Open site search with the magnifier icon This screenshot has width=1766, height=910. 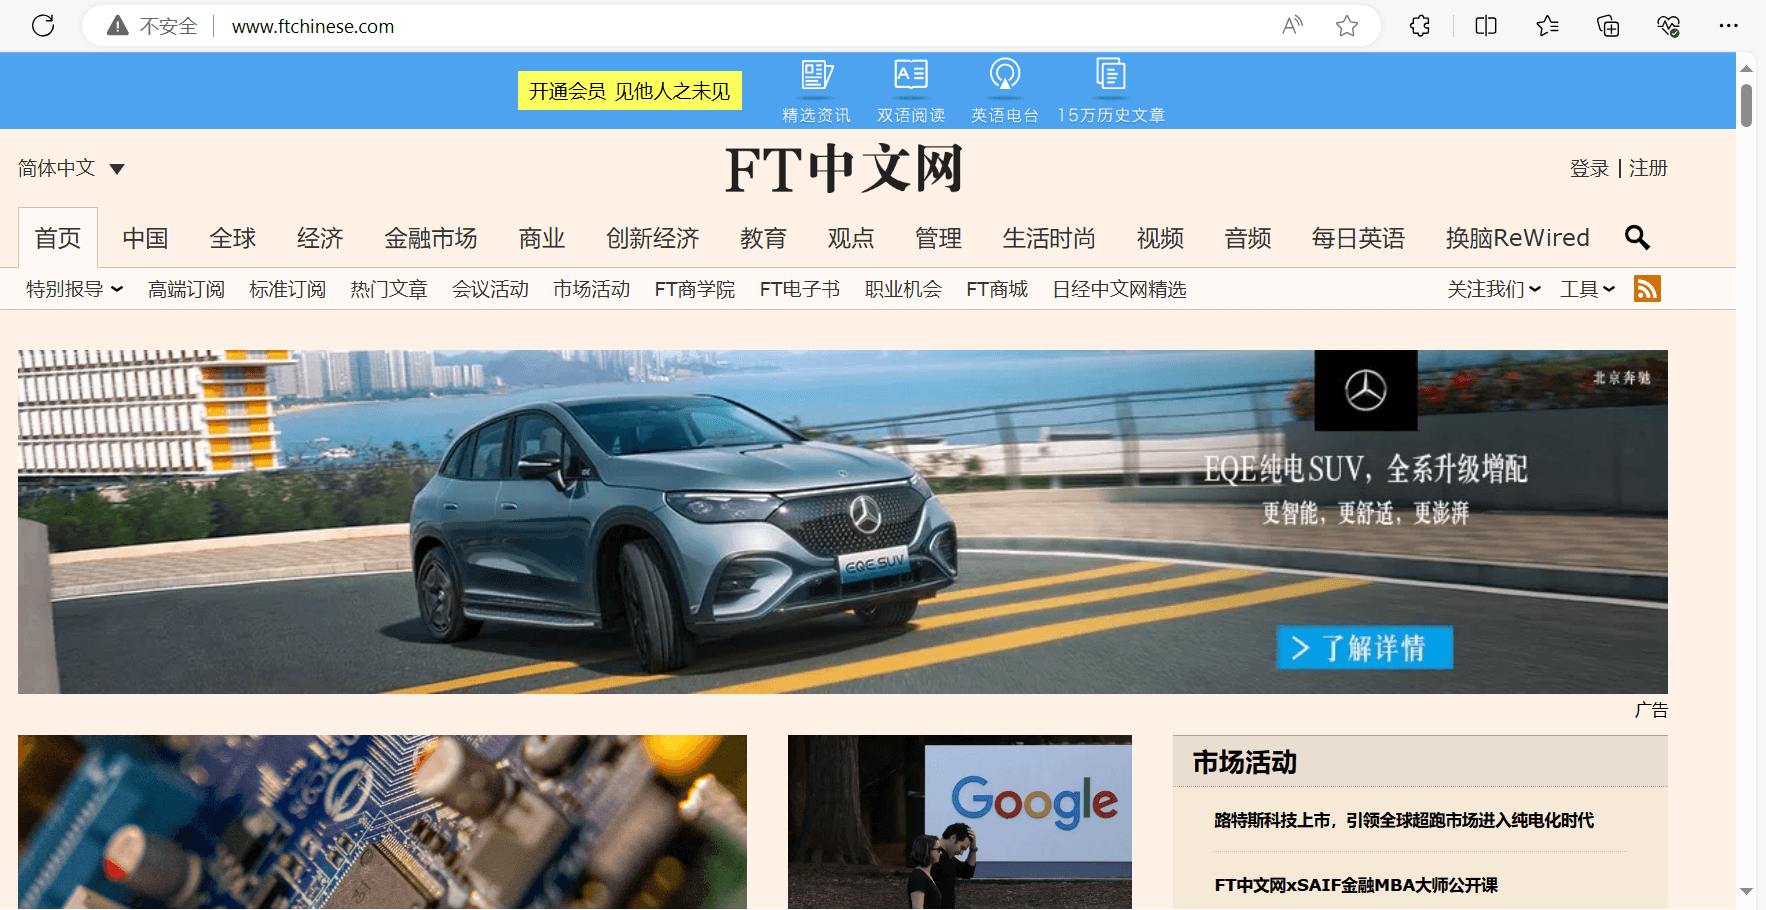[1637, 237]
